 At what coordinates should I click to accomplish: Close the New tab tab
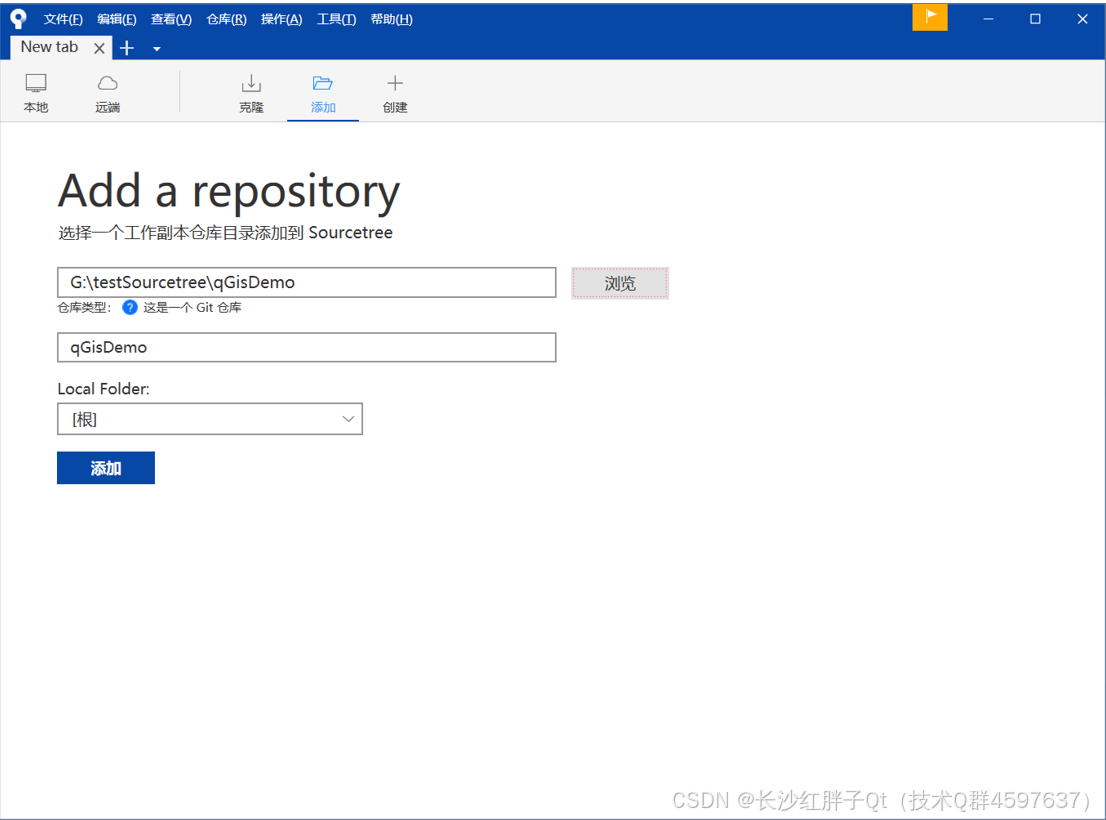(99, 48)
